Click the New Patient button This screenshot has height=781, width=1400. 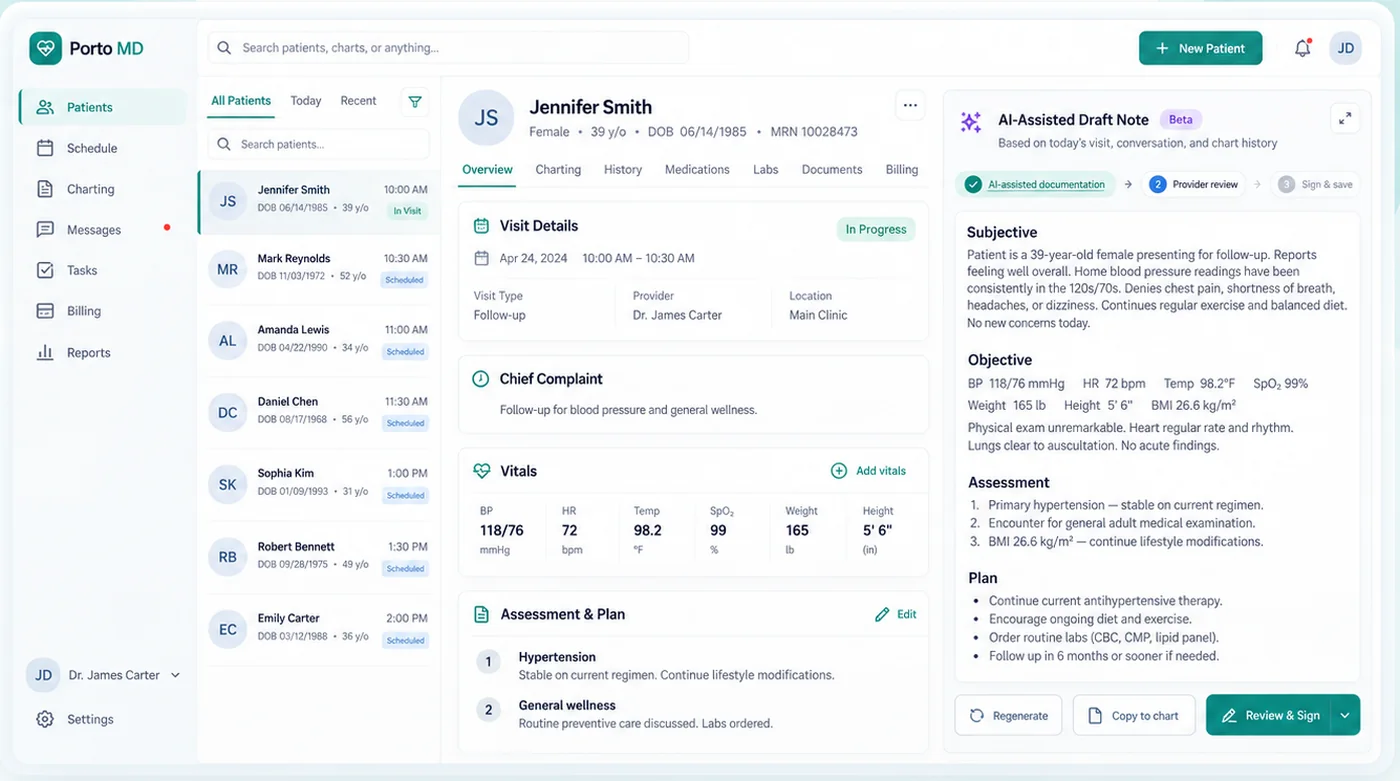tap(1200, 48)
